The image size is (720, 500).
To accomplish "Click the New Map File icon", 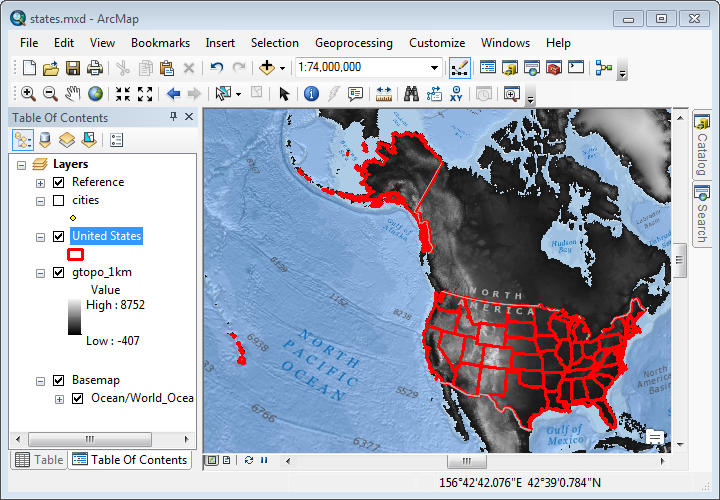I will click(x=29, y=68).
